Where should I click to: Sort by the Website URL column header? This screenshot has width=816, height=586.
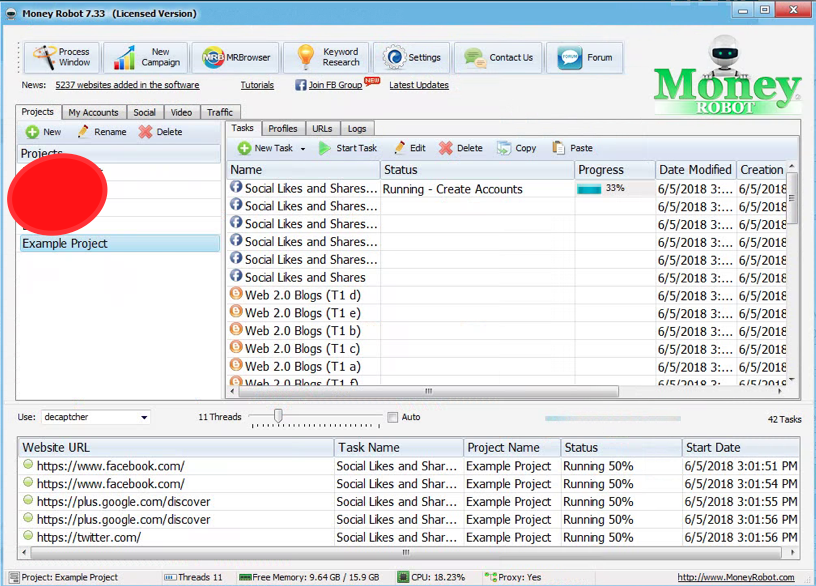176,448
